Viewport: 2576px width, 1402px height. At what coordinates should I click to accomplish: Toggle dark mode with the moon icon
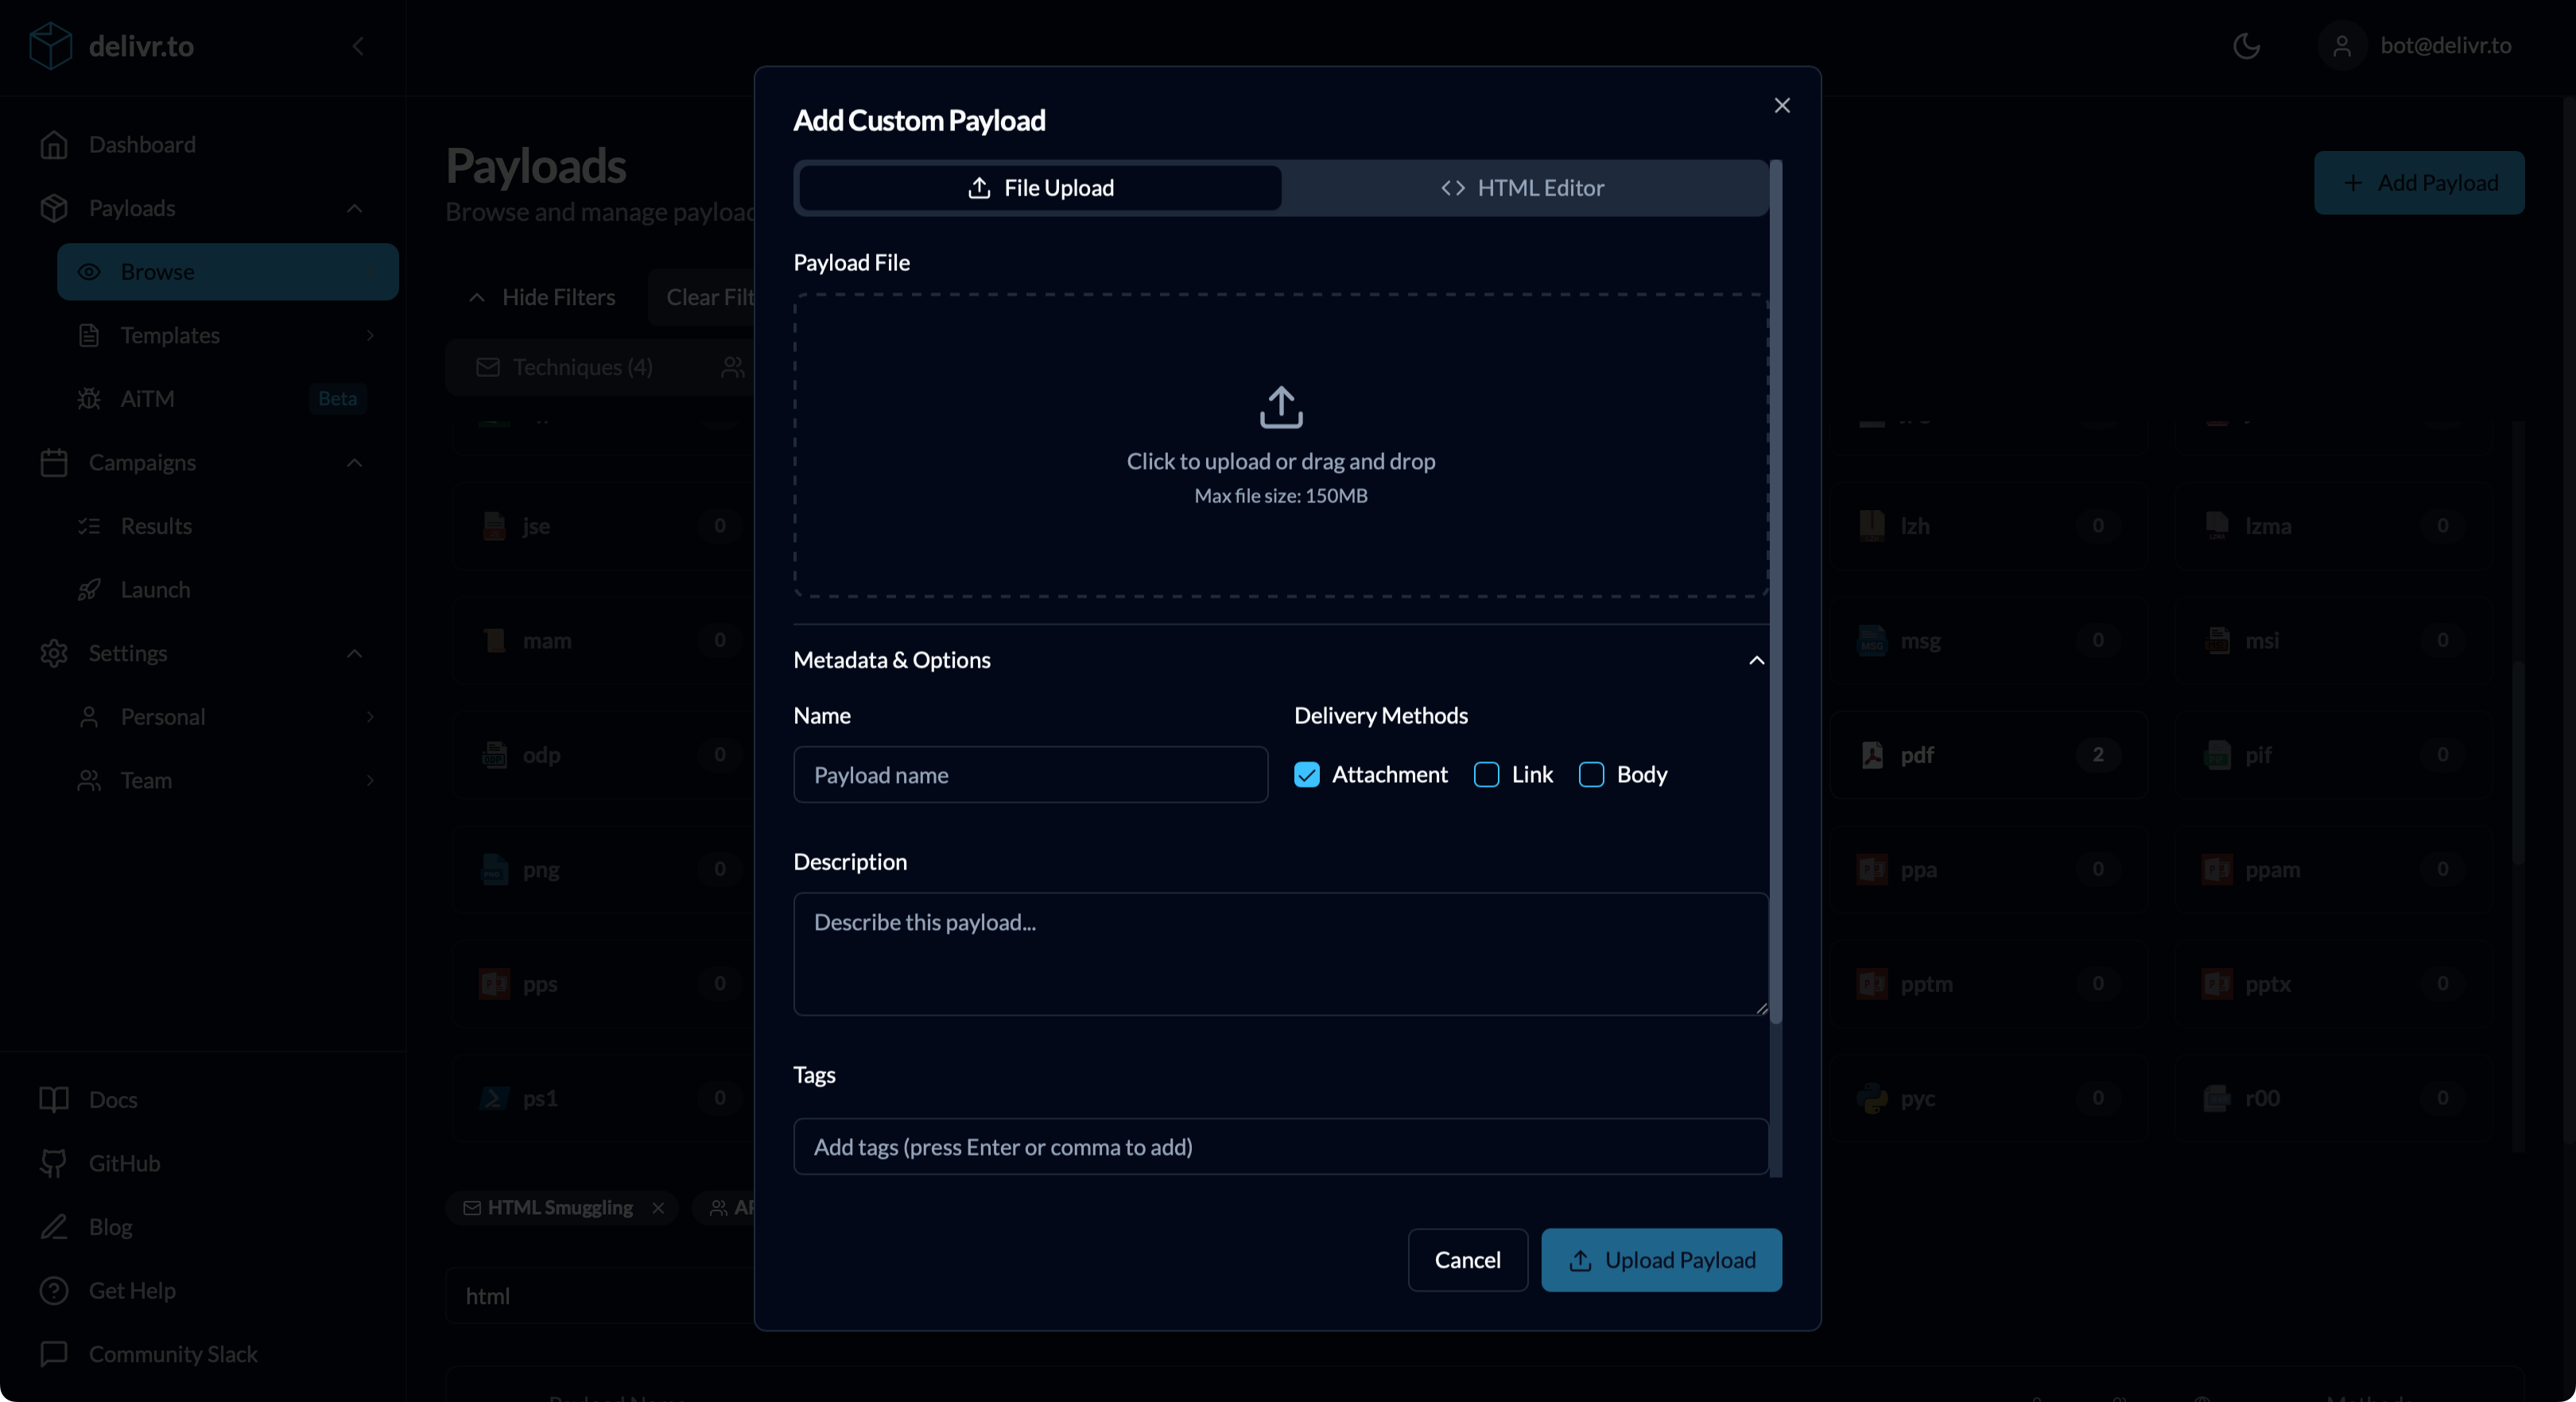[x=2246, y=46]
